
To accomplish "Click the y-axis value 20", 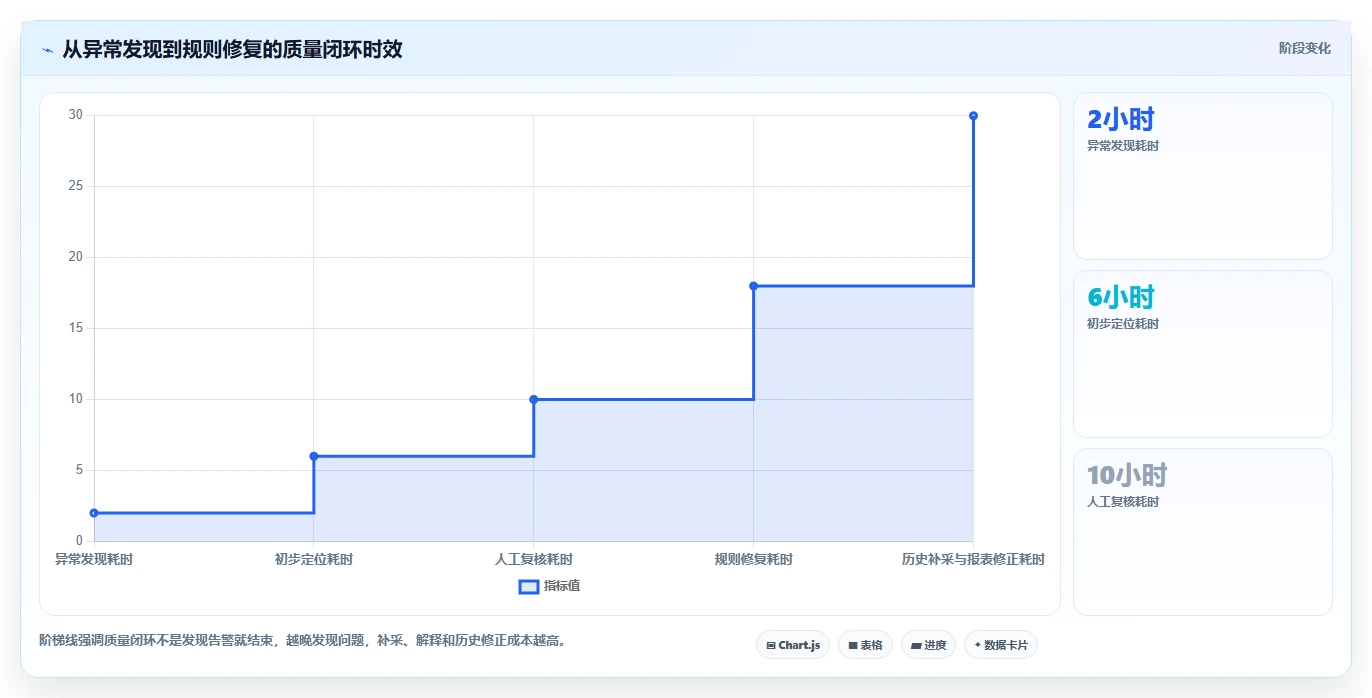I will point(76,257).
